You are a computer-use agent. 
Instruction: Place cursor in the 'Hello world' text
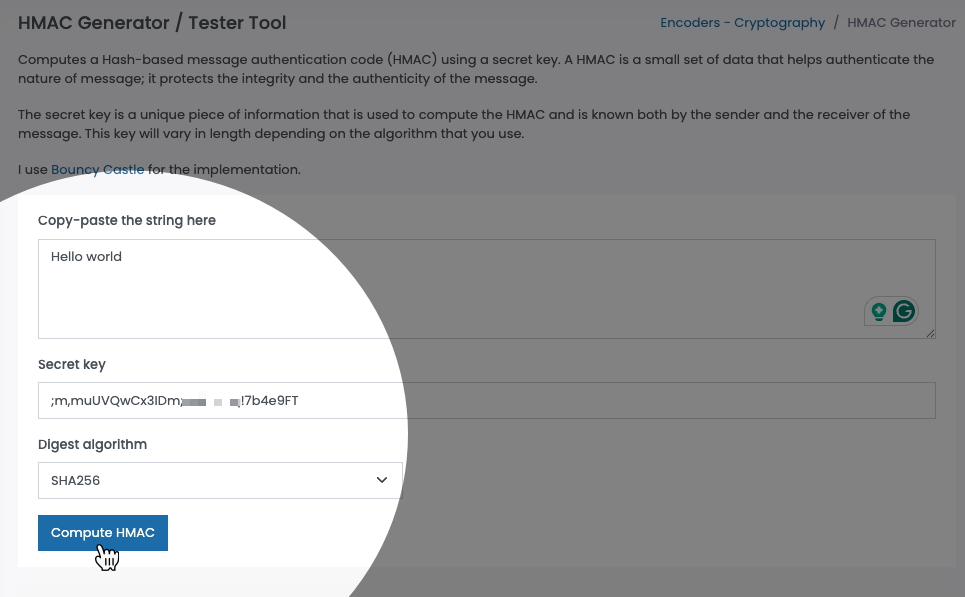(86, 257)
